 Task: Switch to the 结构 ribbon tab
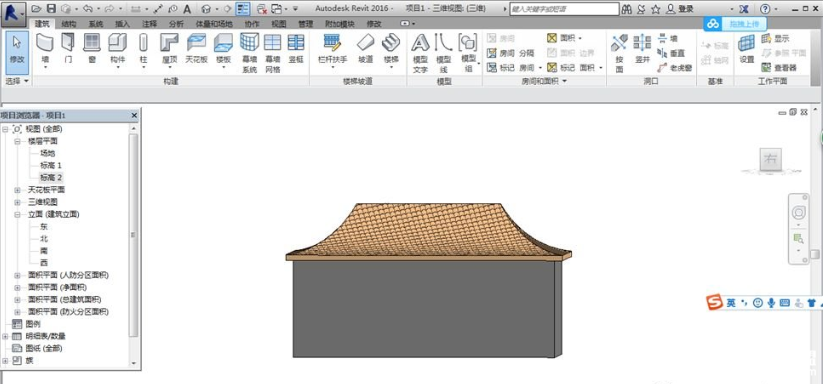69,24
